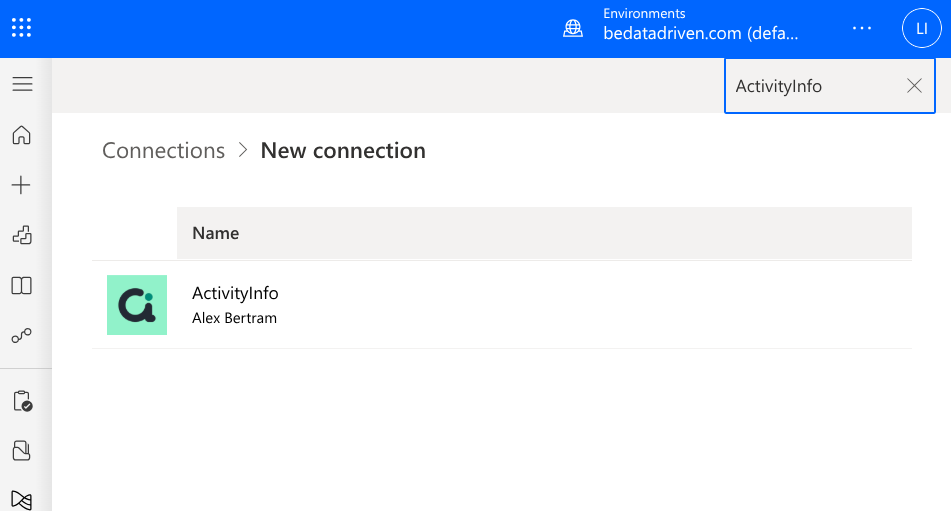Click the Create plus icon in sidebar
The height and width of the screenshot is (511, 951).
tap(21, 185)
